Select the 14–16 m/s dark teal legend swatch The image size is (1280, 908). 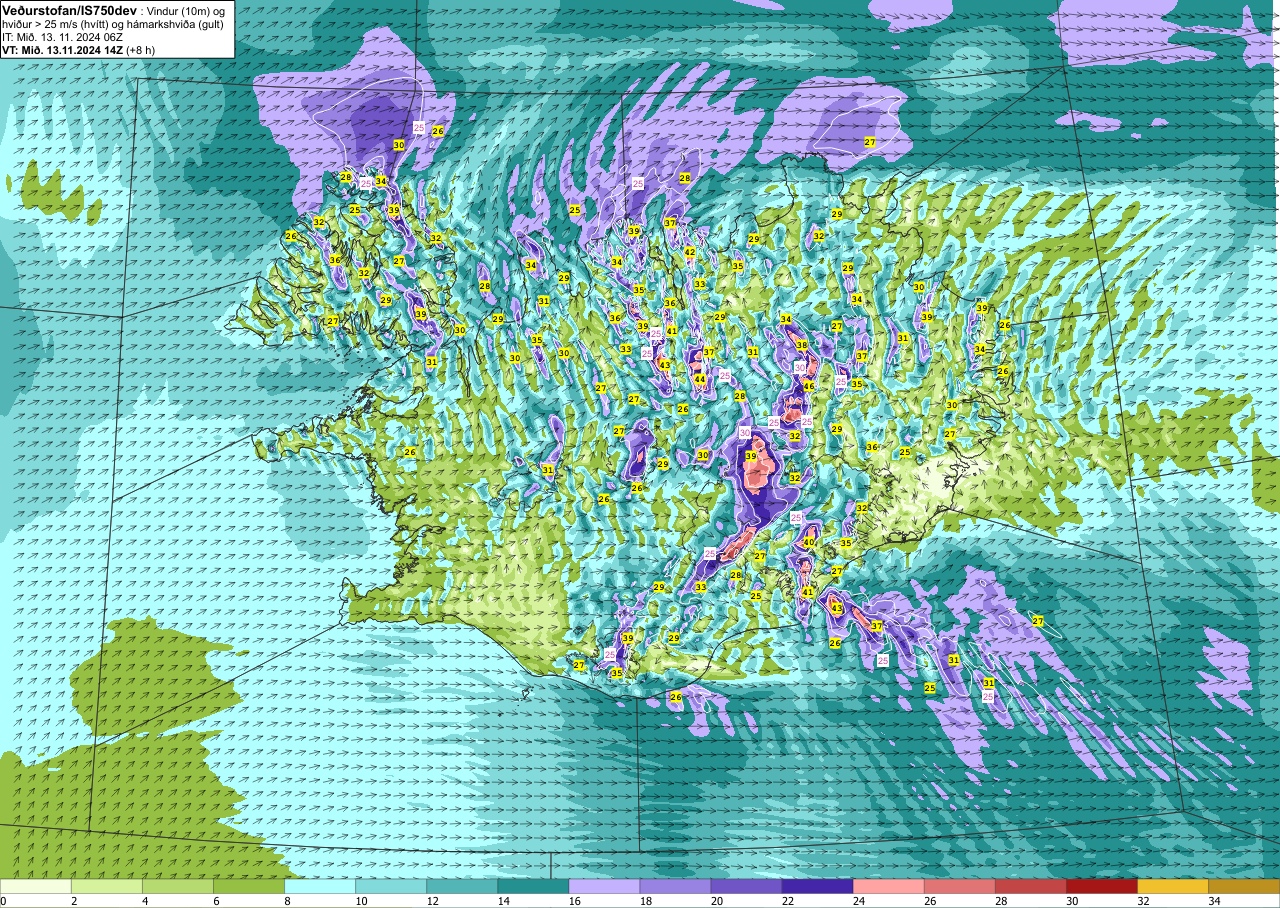(x=533, y=886)
